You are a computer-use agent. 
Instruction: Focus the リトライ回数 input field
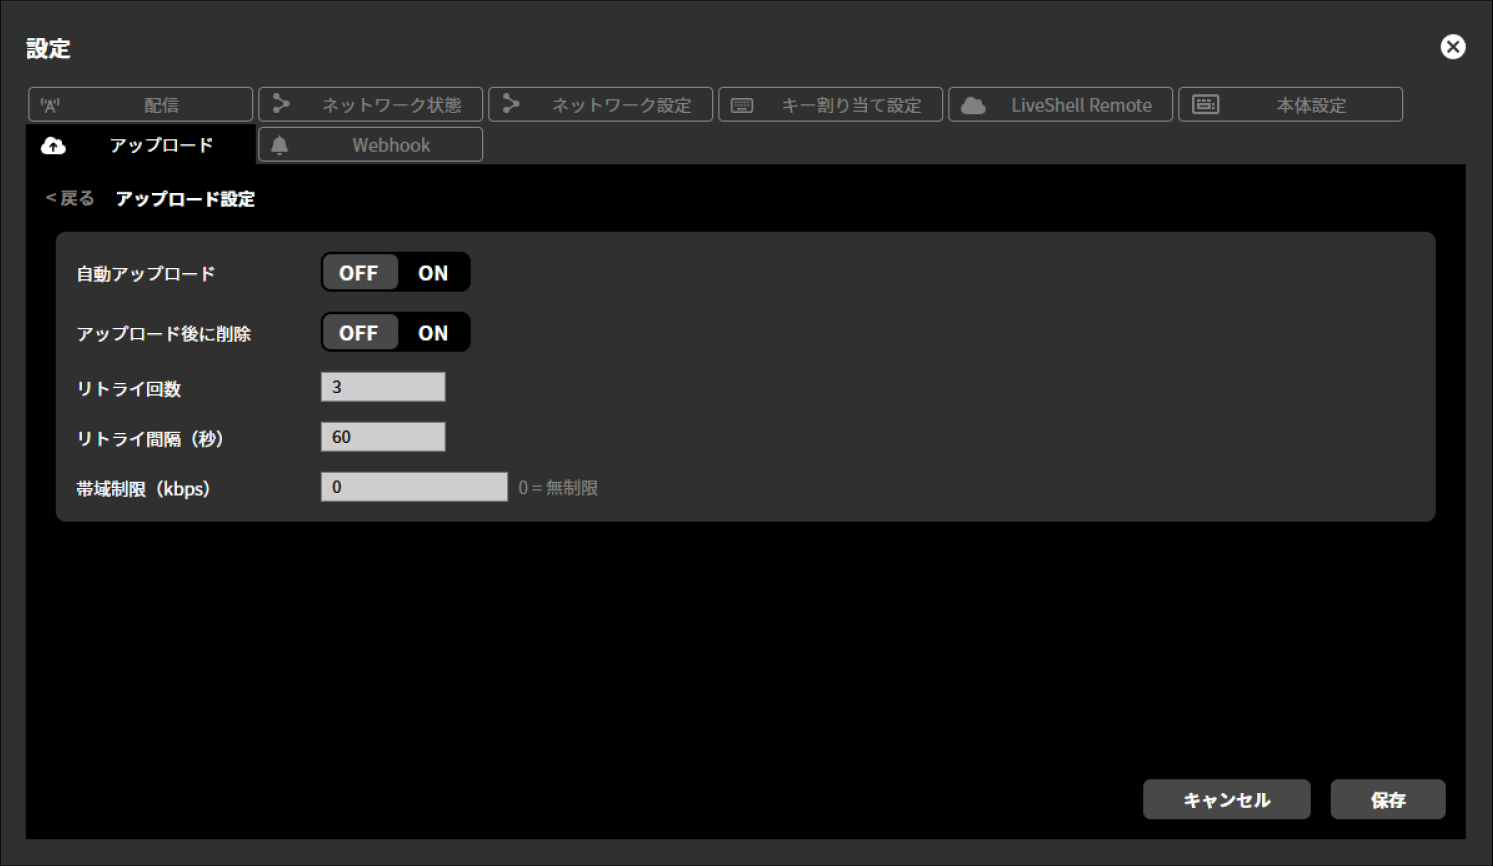coord(383,387)
